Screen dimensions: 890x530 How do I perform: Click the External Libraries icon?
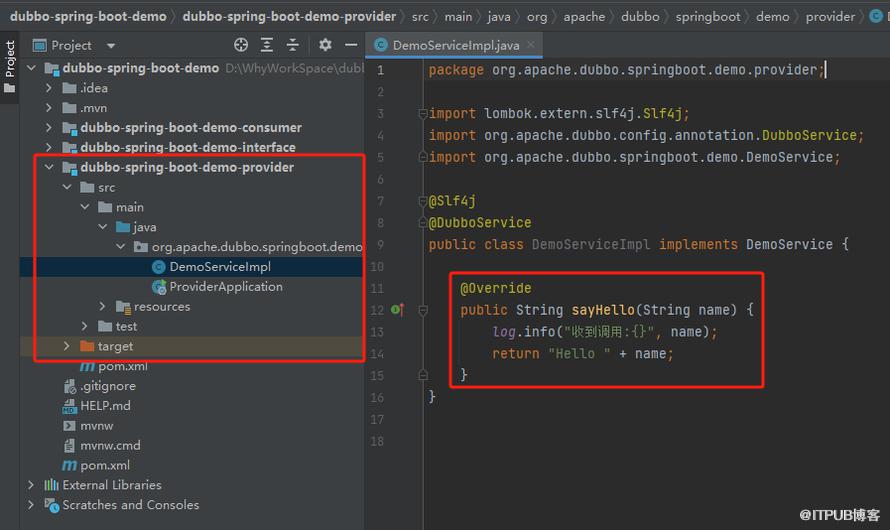click(52, 485)
